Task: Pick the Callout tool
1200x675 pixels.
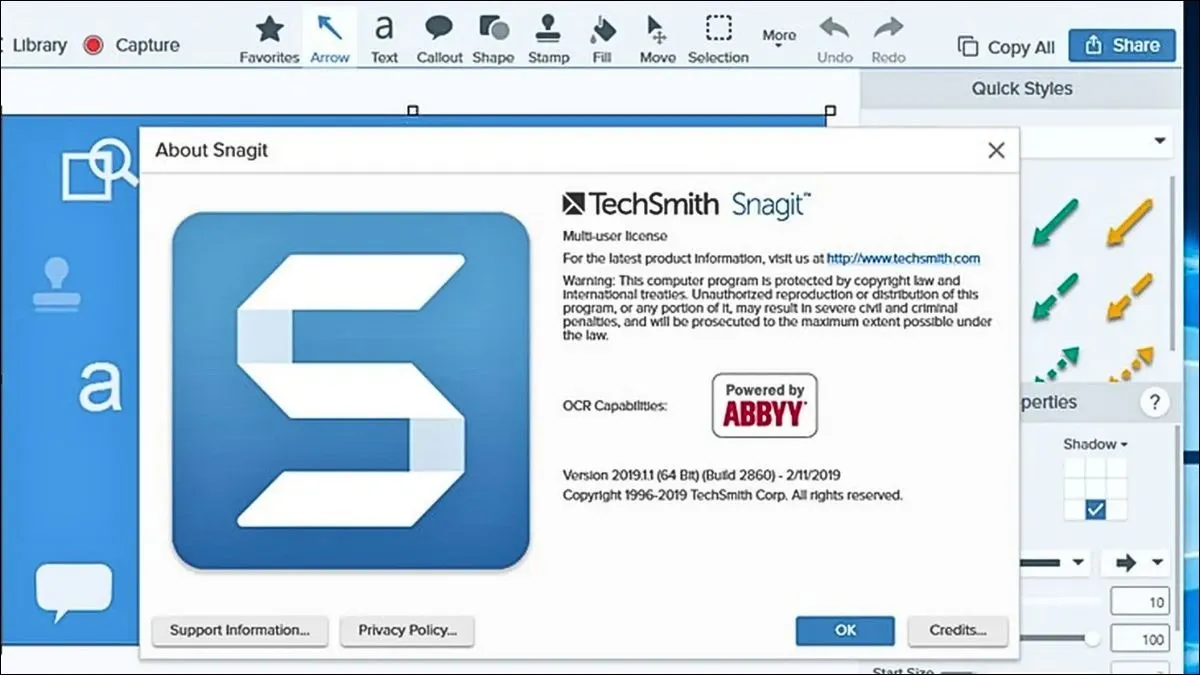Action: (439, 37)
